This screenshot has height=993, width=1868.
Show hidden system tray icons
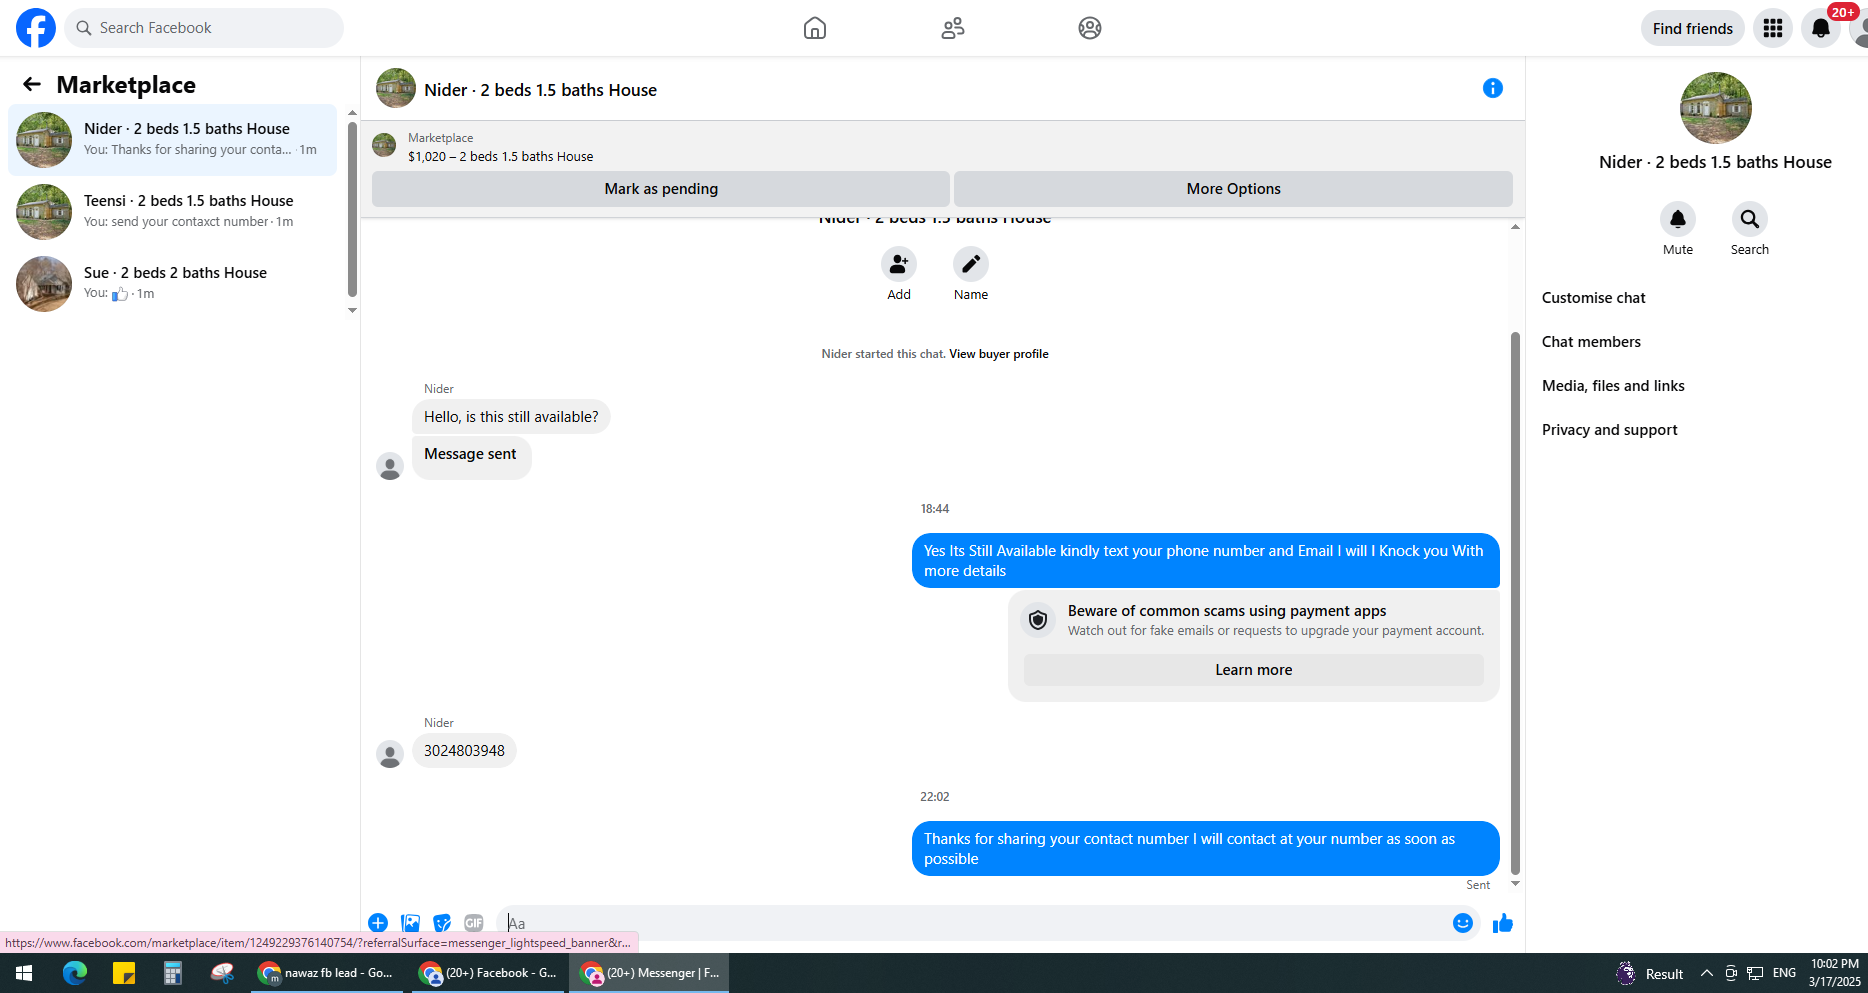(1707, 973)
